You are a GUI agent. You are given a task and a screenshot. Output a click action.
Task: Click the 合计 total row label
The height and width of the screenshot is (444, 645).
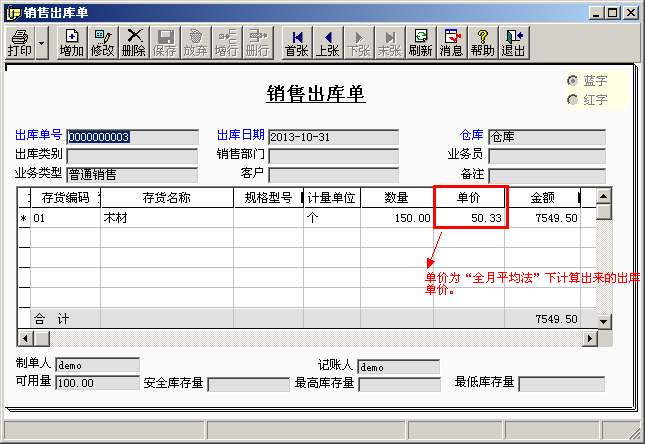(51, 319)
